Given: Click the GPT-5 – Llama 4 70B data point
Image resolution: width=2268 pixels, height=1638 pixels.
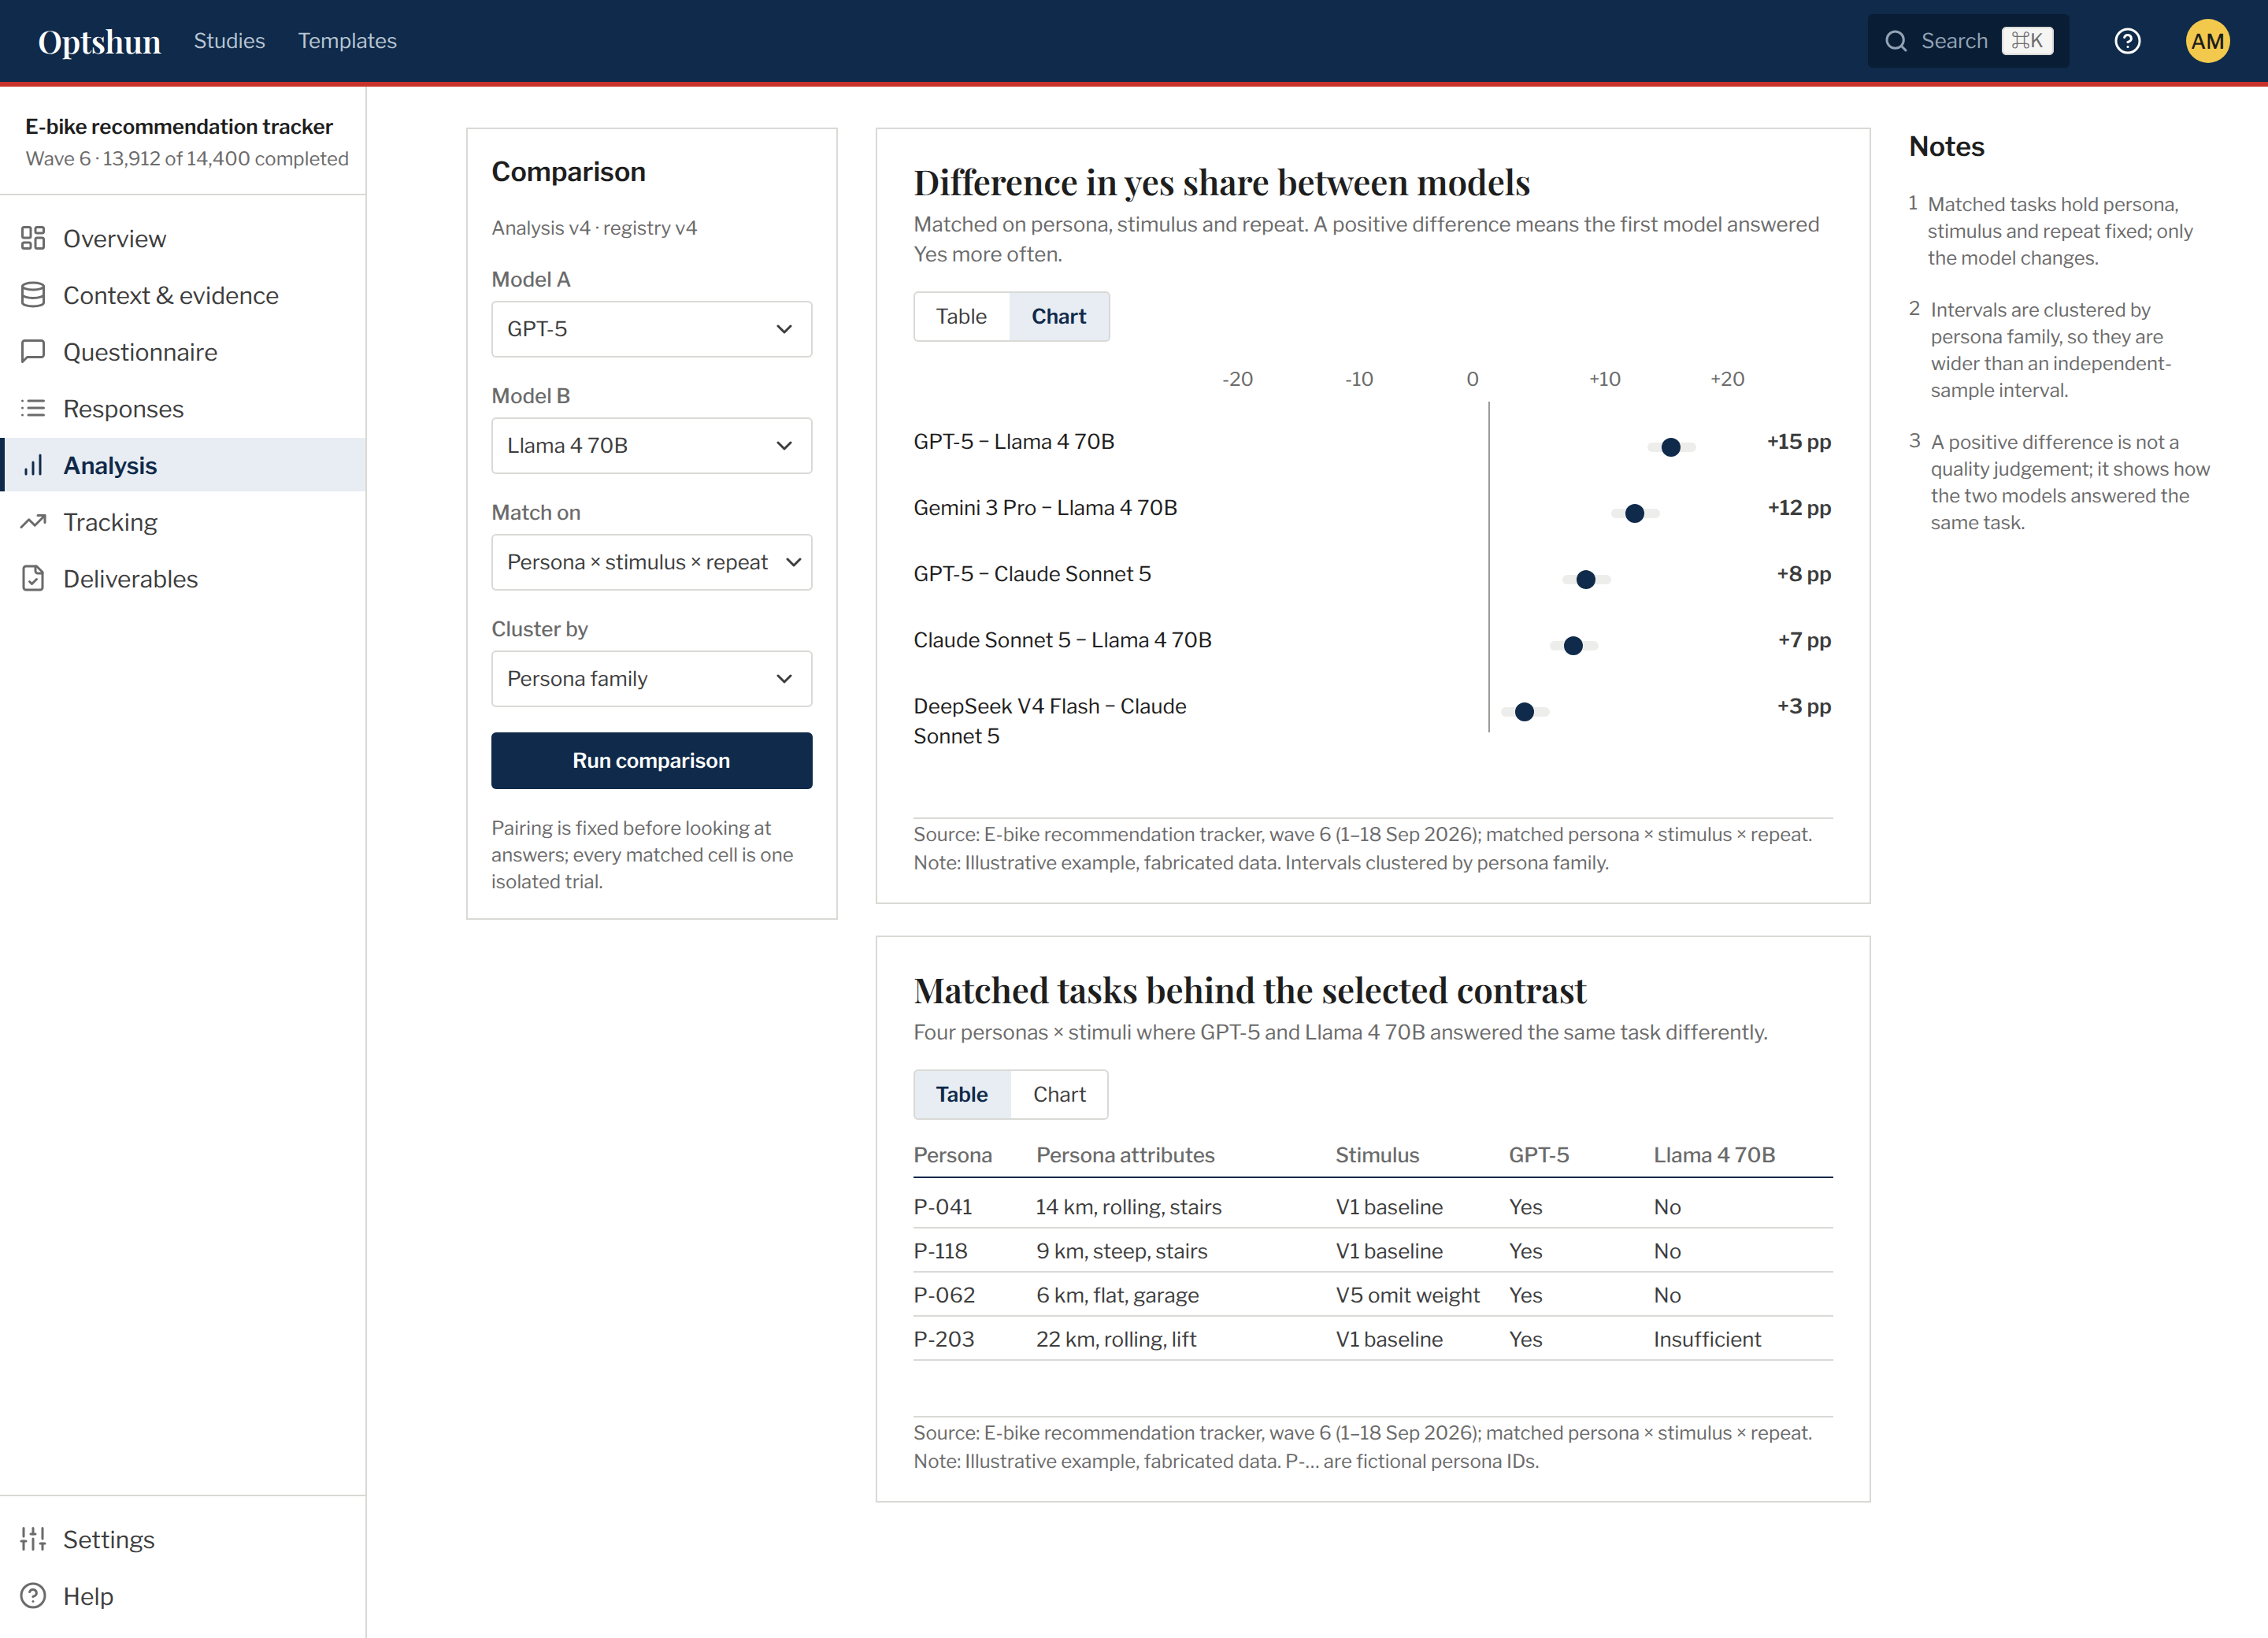Looking at the screenshot, I should pyautogui.click(x=1670, y=447).
